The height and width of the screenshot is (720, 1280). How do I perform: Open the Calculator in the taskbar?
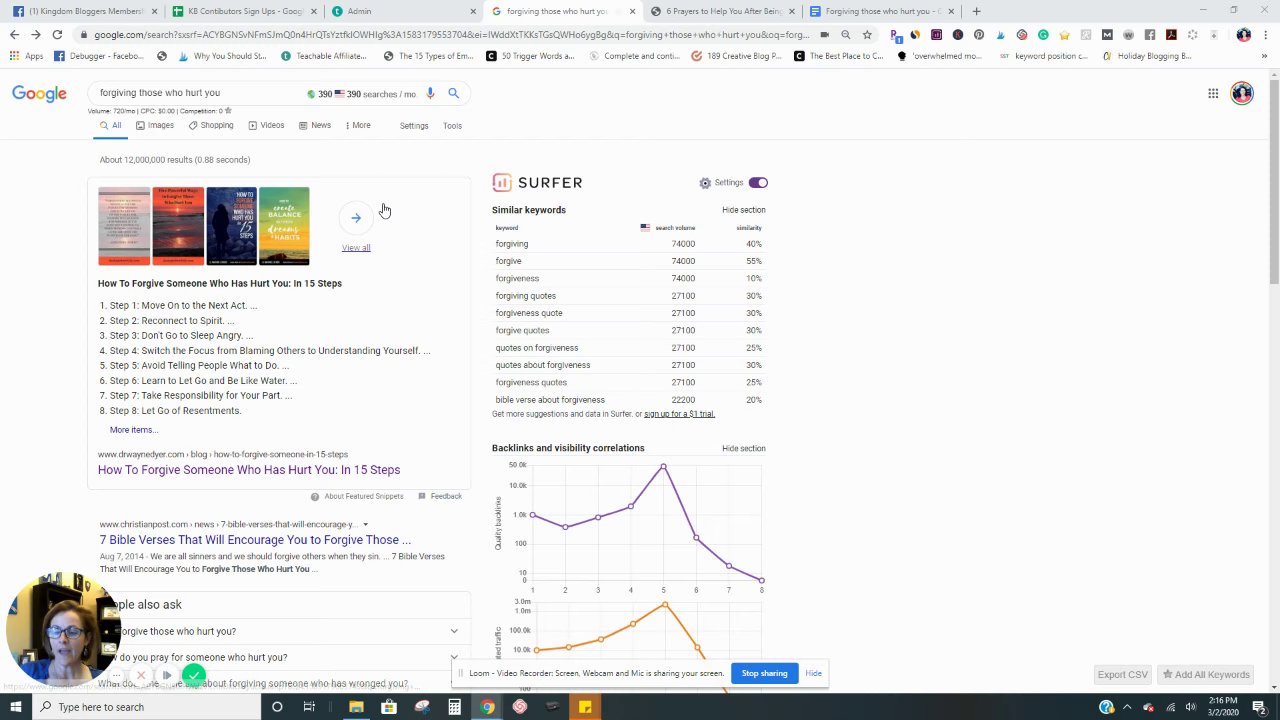[x=454, y=707]
